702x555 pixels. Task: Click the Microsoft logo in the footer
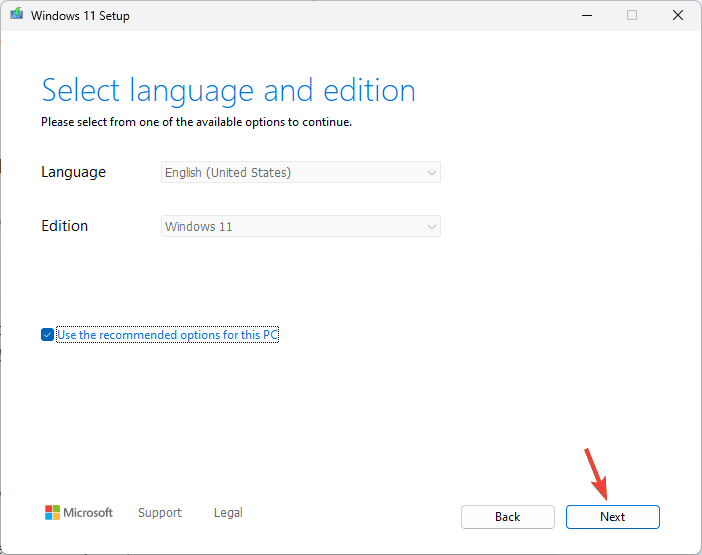tap(79, 513)
